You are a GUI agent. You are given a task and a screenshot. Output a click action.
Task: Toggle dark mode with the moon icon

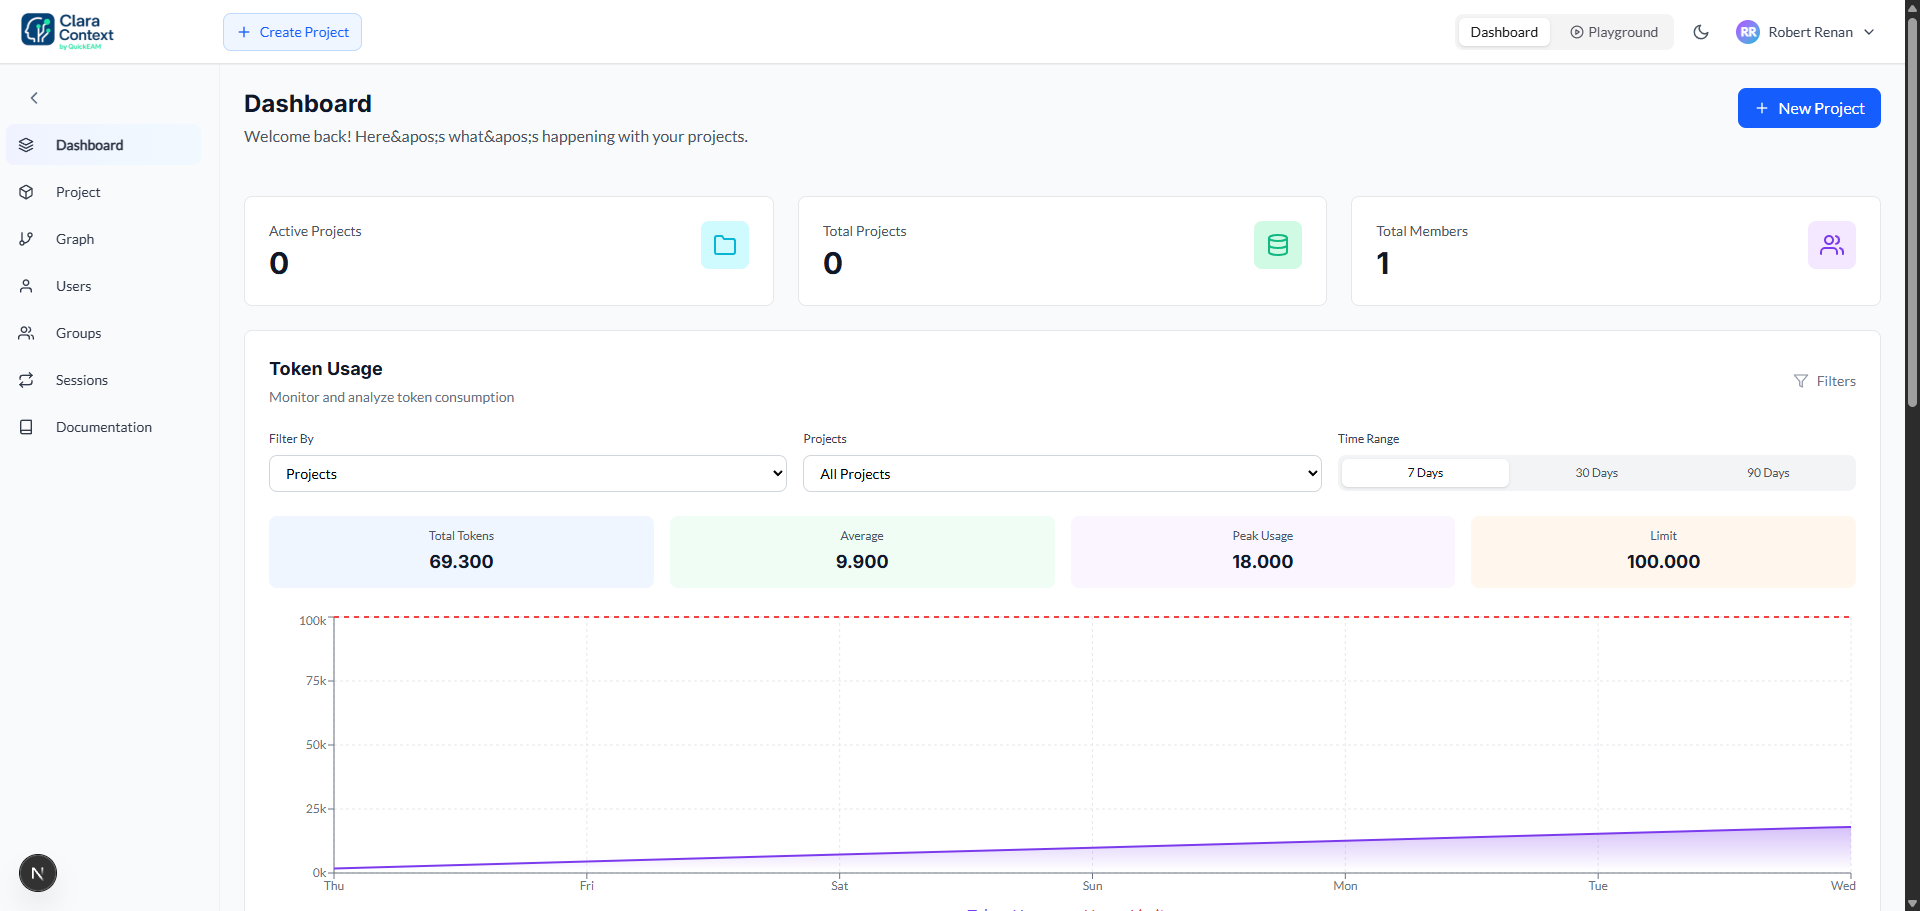click(x=1701, y=31)
